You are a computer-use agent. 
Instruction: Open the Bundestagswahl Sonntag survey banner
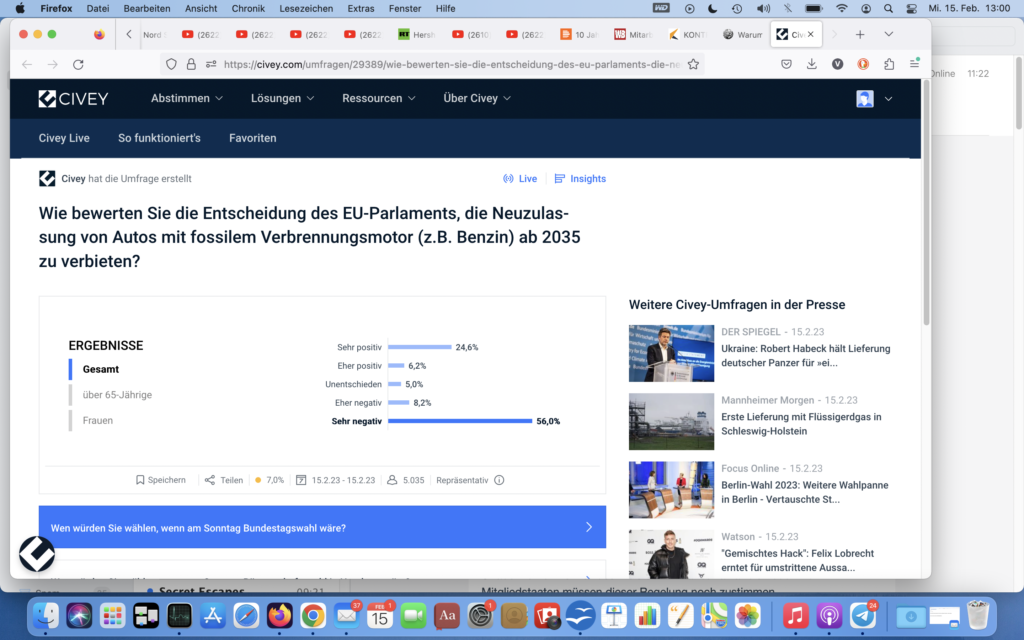pos(322,527)
